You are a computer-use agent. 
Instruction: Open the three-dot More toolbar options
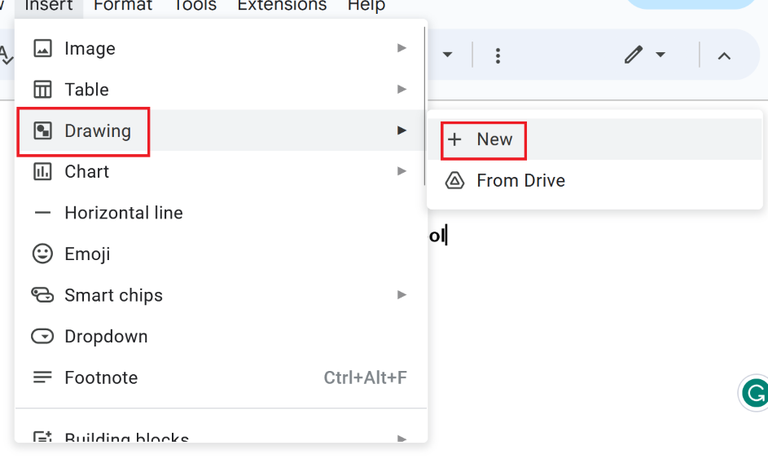[x=498, y=56]
